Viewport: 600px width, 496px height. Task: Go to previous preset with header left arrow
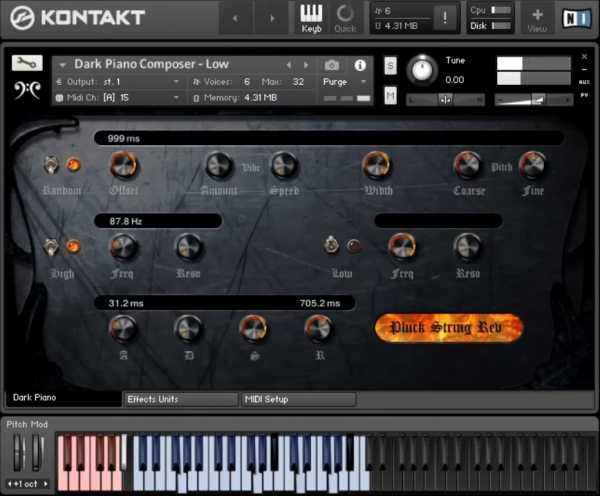(235, 18)
